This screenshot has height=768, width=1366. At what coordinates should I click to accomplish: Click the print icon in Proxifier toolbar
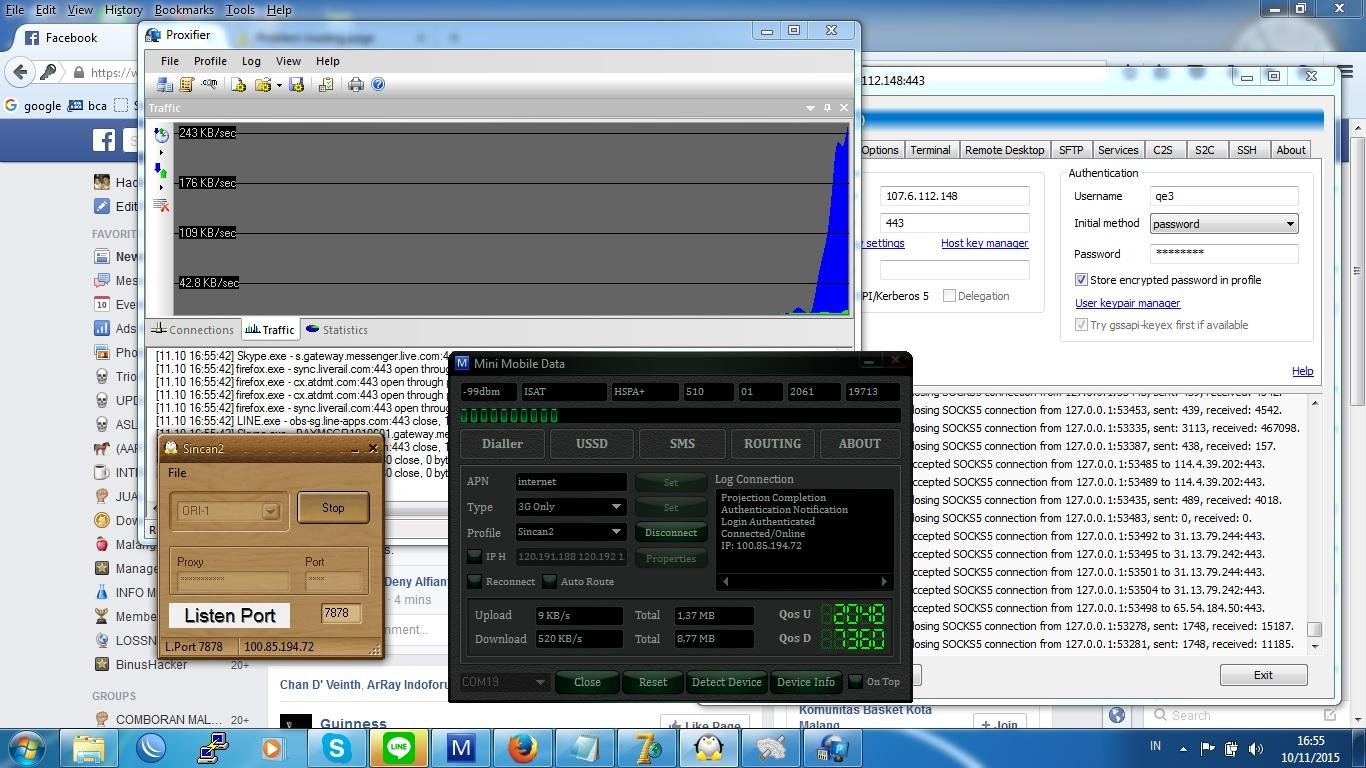point(355,85)
